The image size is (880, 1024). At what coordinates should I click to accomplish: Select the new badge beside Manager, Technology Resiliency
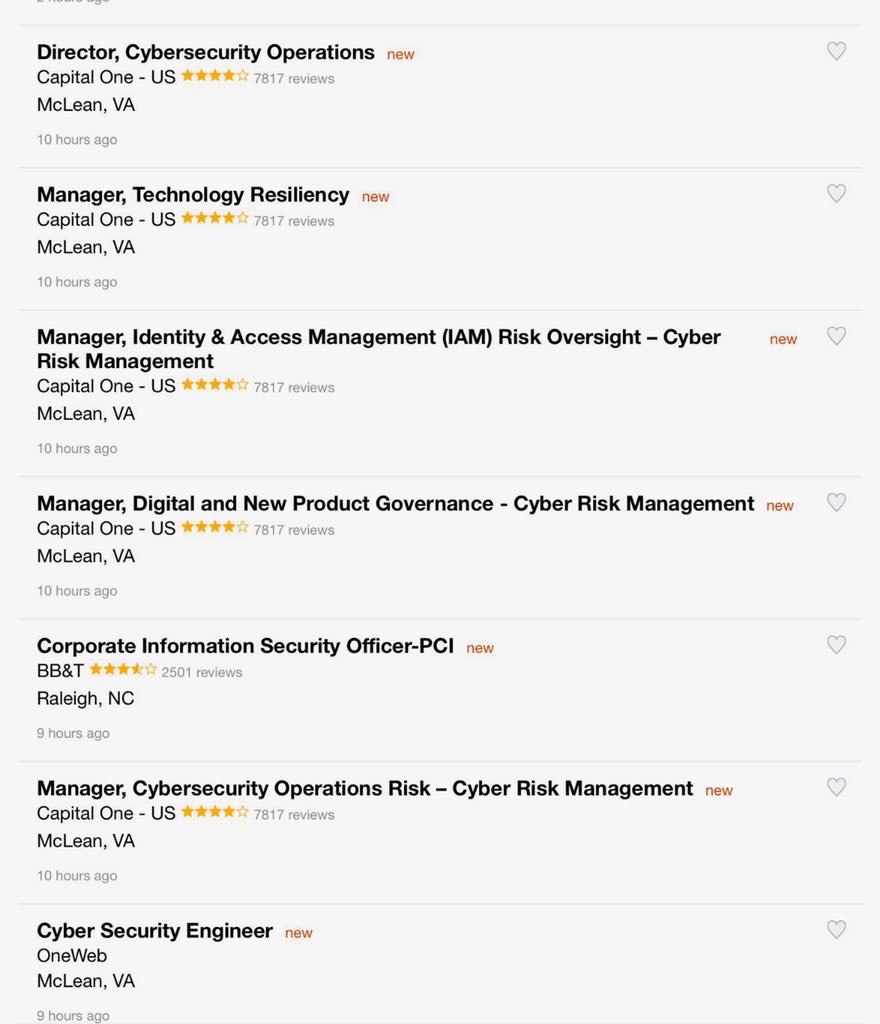tap(376, 197)
